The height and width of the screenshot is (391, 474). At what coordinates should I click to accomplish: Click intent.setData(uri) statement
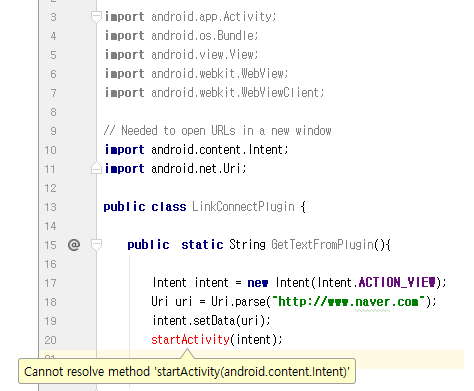[x=211, y=321]
